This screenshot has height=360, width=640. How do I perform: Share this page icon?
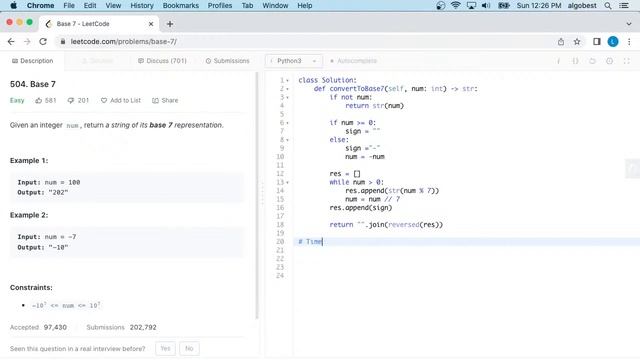[x=561, y=42]
